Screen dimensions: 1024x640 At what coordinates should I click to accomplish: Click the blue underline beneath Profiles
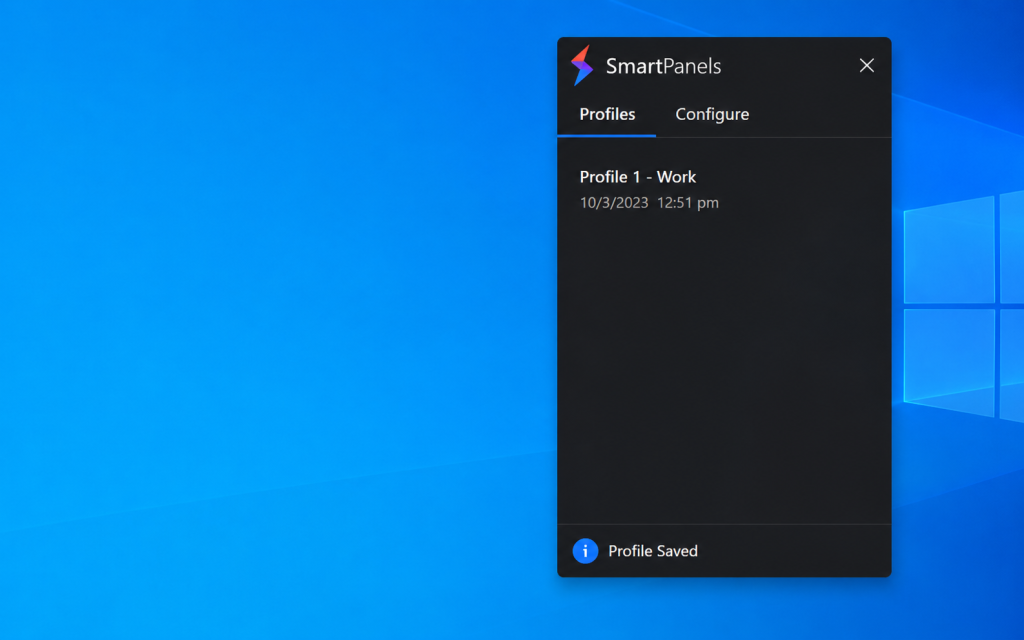607,136
